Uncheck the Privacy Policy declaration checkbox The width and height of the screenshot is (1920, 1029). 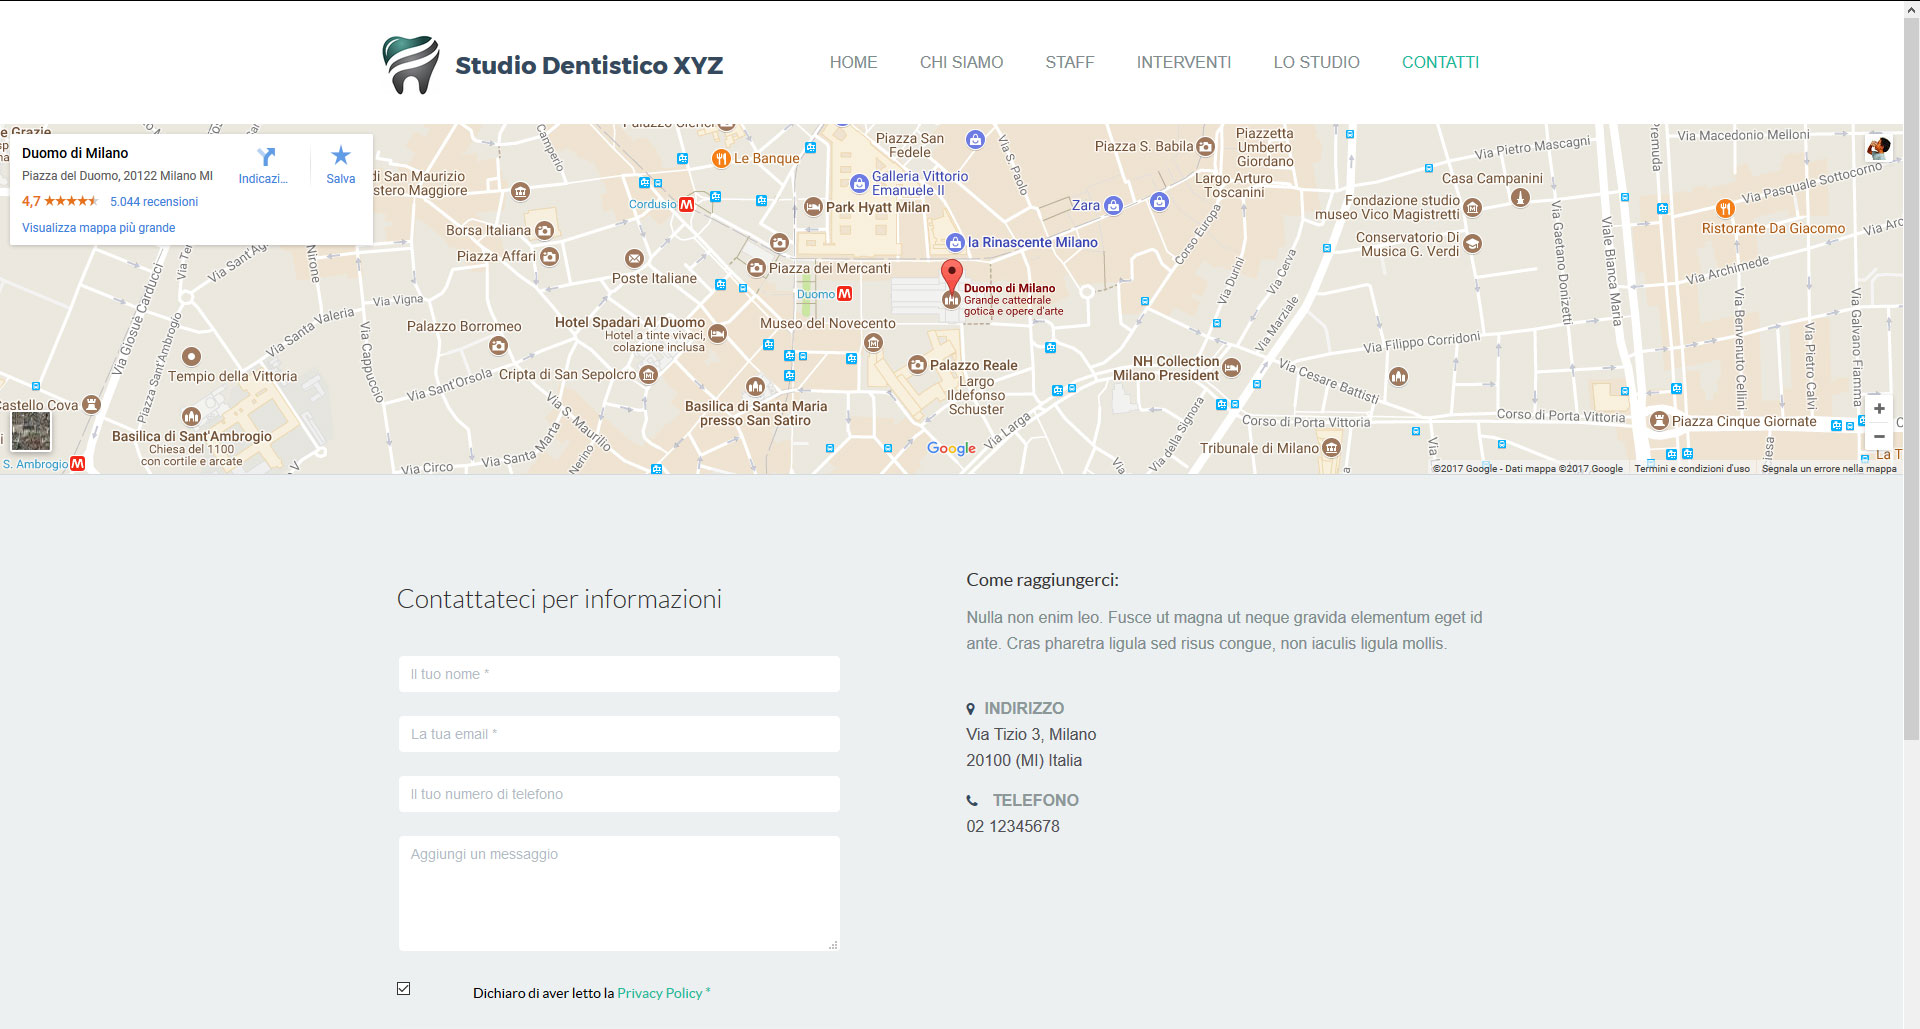(404, 989)
